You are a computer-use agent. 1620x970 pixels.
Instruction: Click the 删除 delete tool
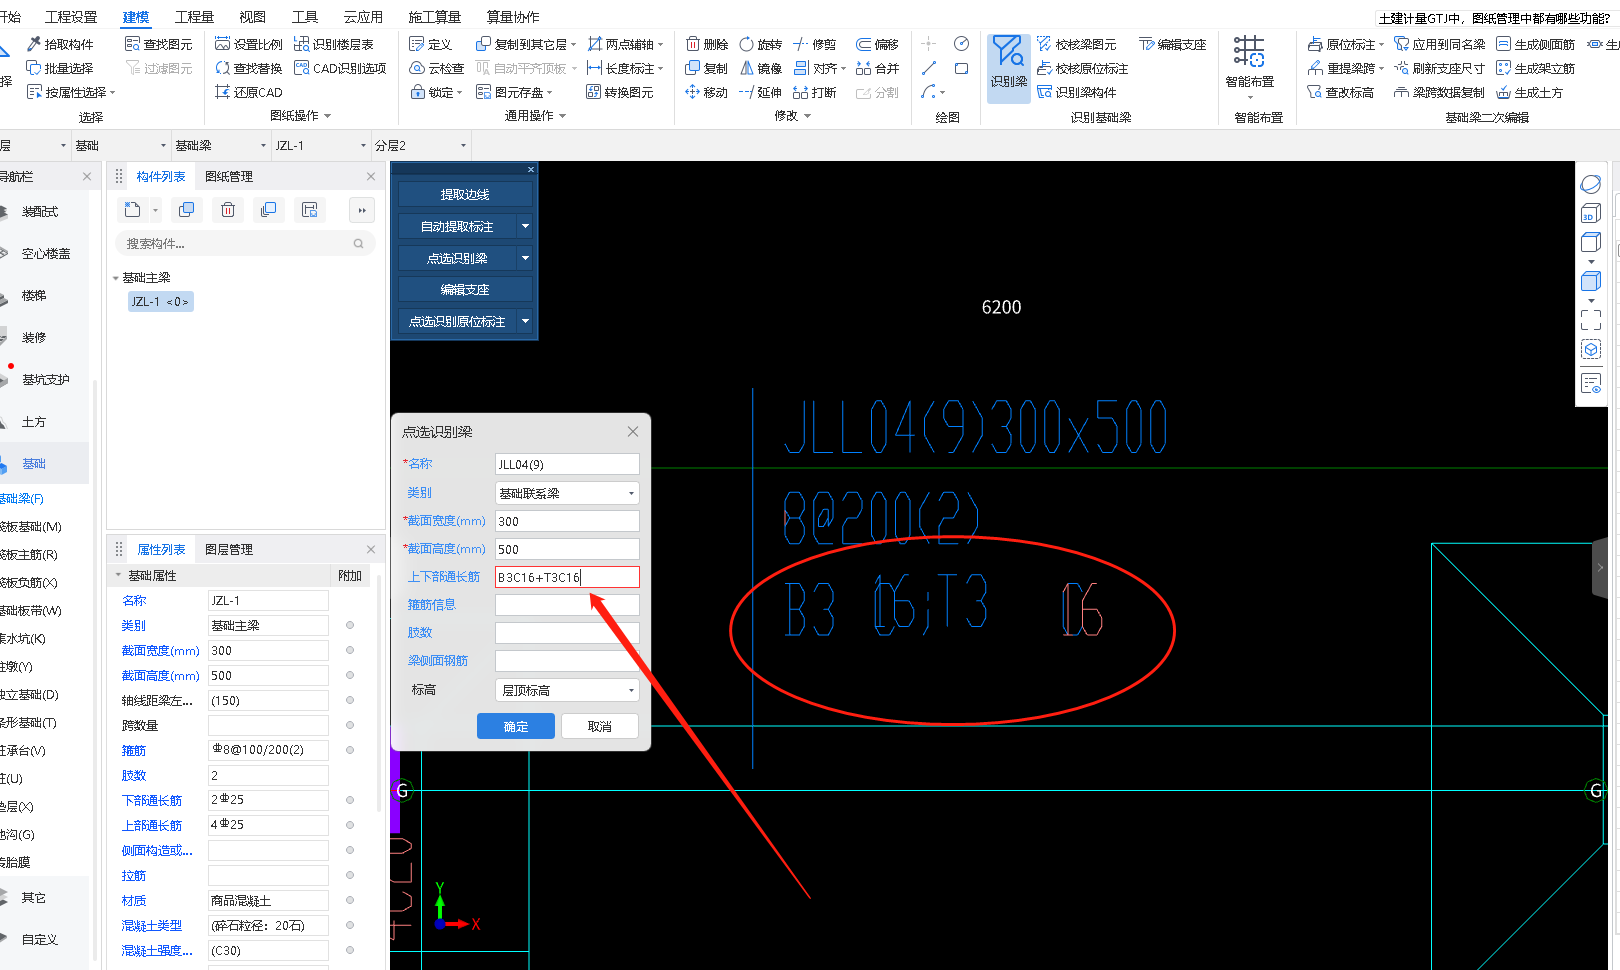[707, 44]
